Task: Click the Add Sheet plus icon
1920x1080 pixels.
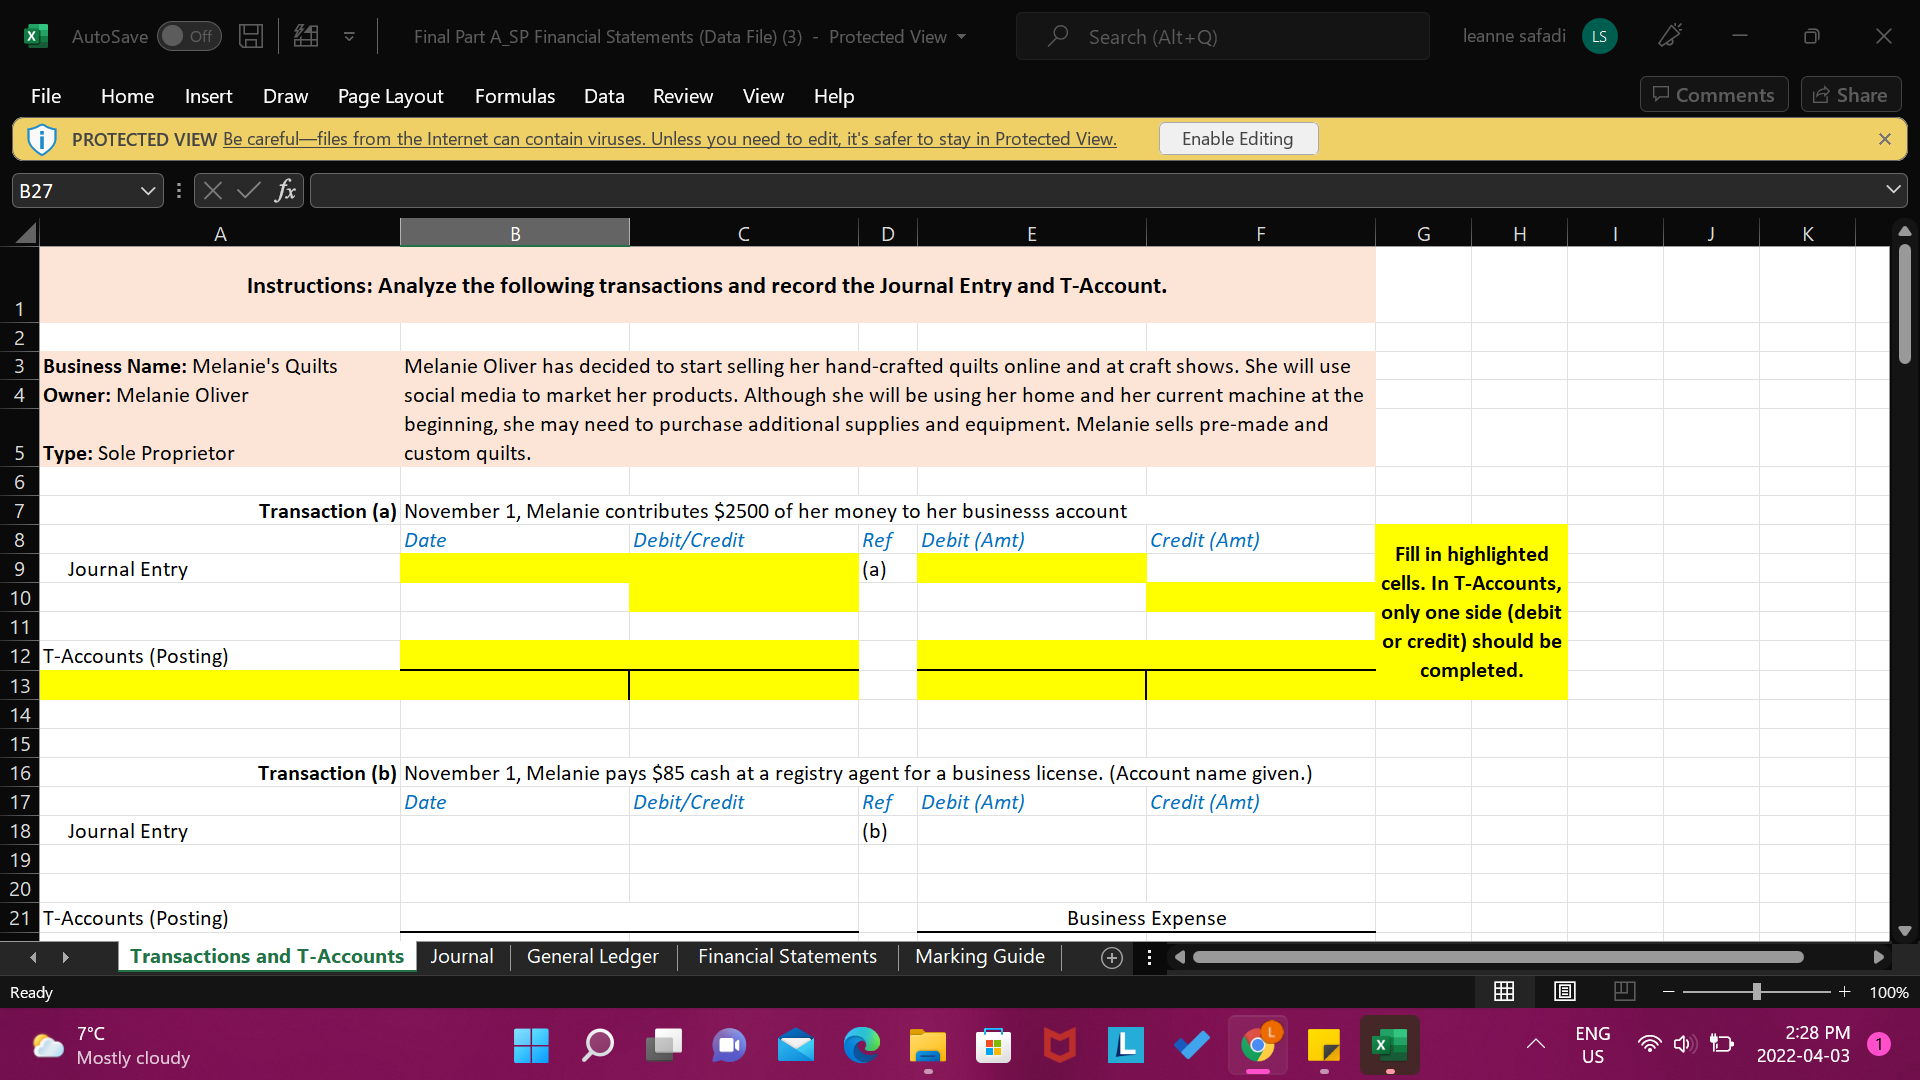Action: click(1111, 957)
